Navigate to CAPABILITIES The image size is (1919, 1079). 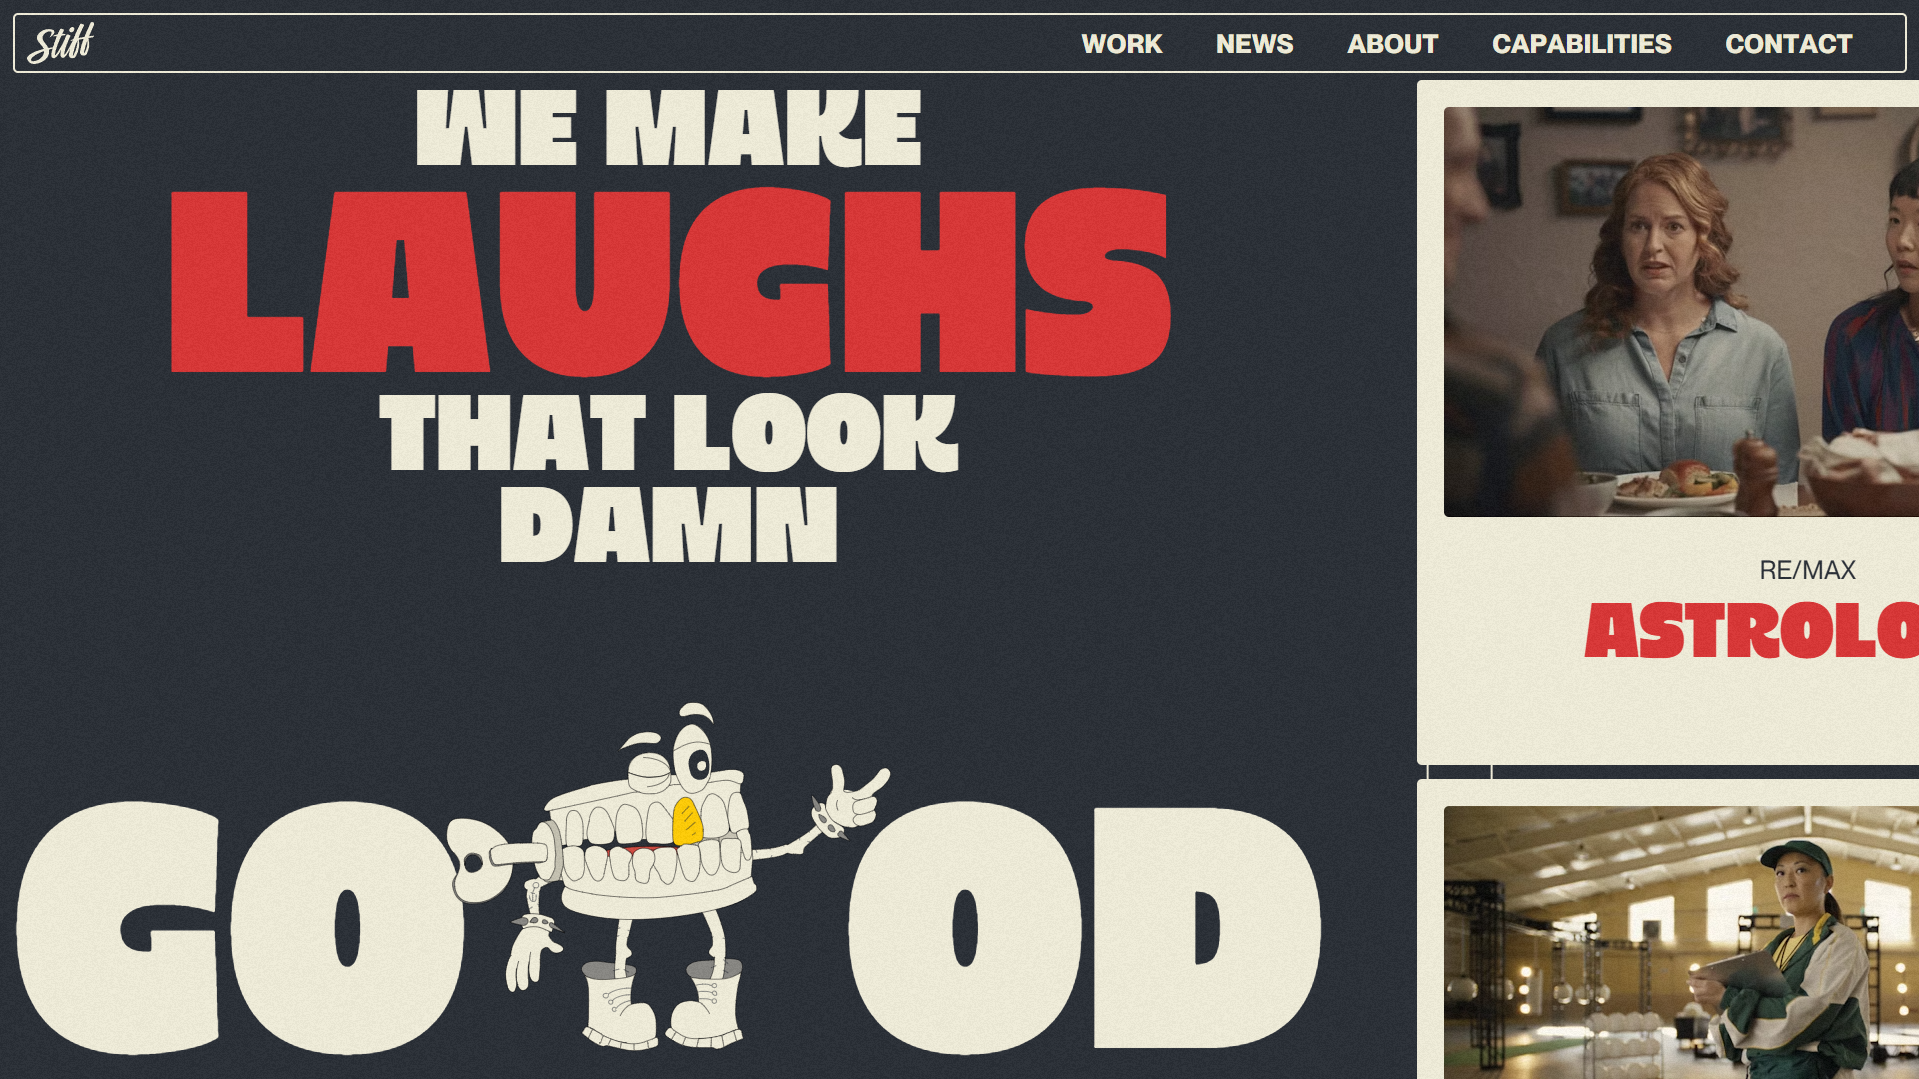point(1581,44)
